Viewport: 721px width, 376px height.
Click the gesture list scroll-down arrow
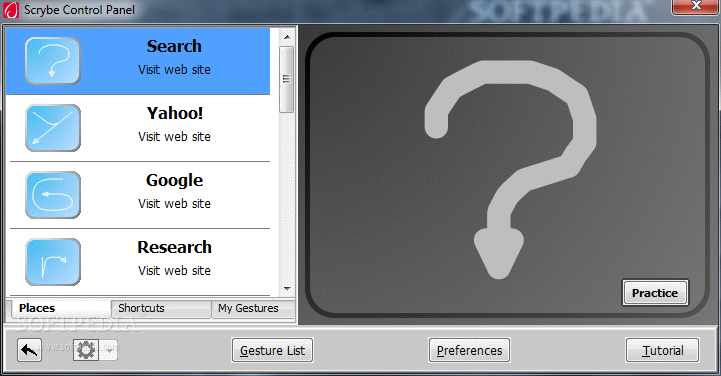pos(287,289)
